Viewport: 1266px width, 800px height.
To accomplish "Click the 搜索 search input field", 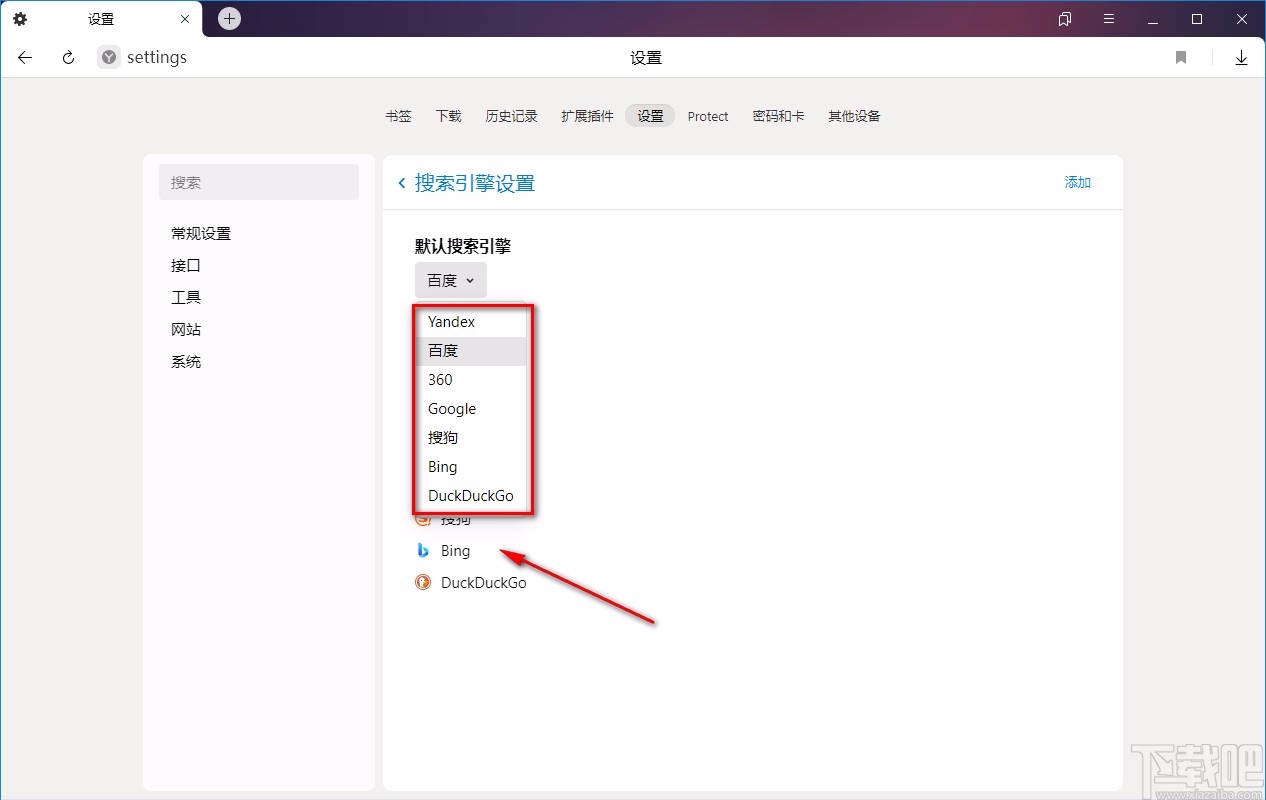I will (259, 182).
